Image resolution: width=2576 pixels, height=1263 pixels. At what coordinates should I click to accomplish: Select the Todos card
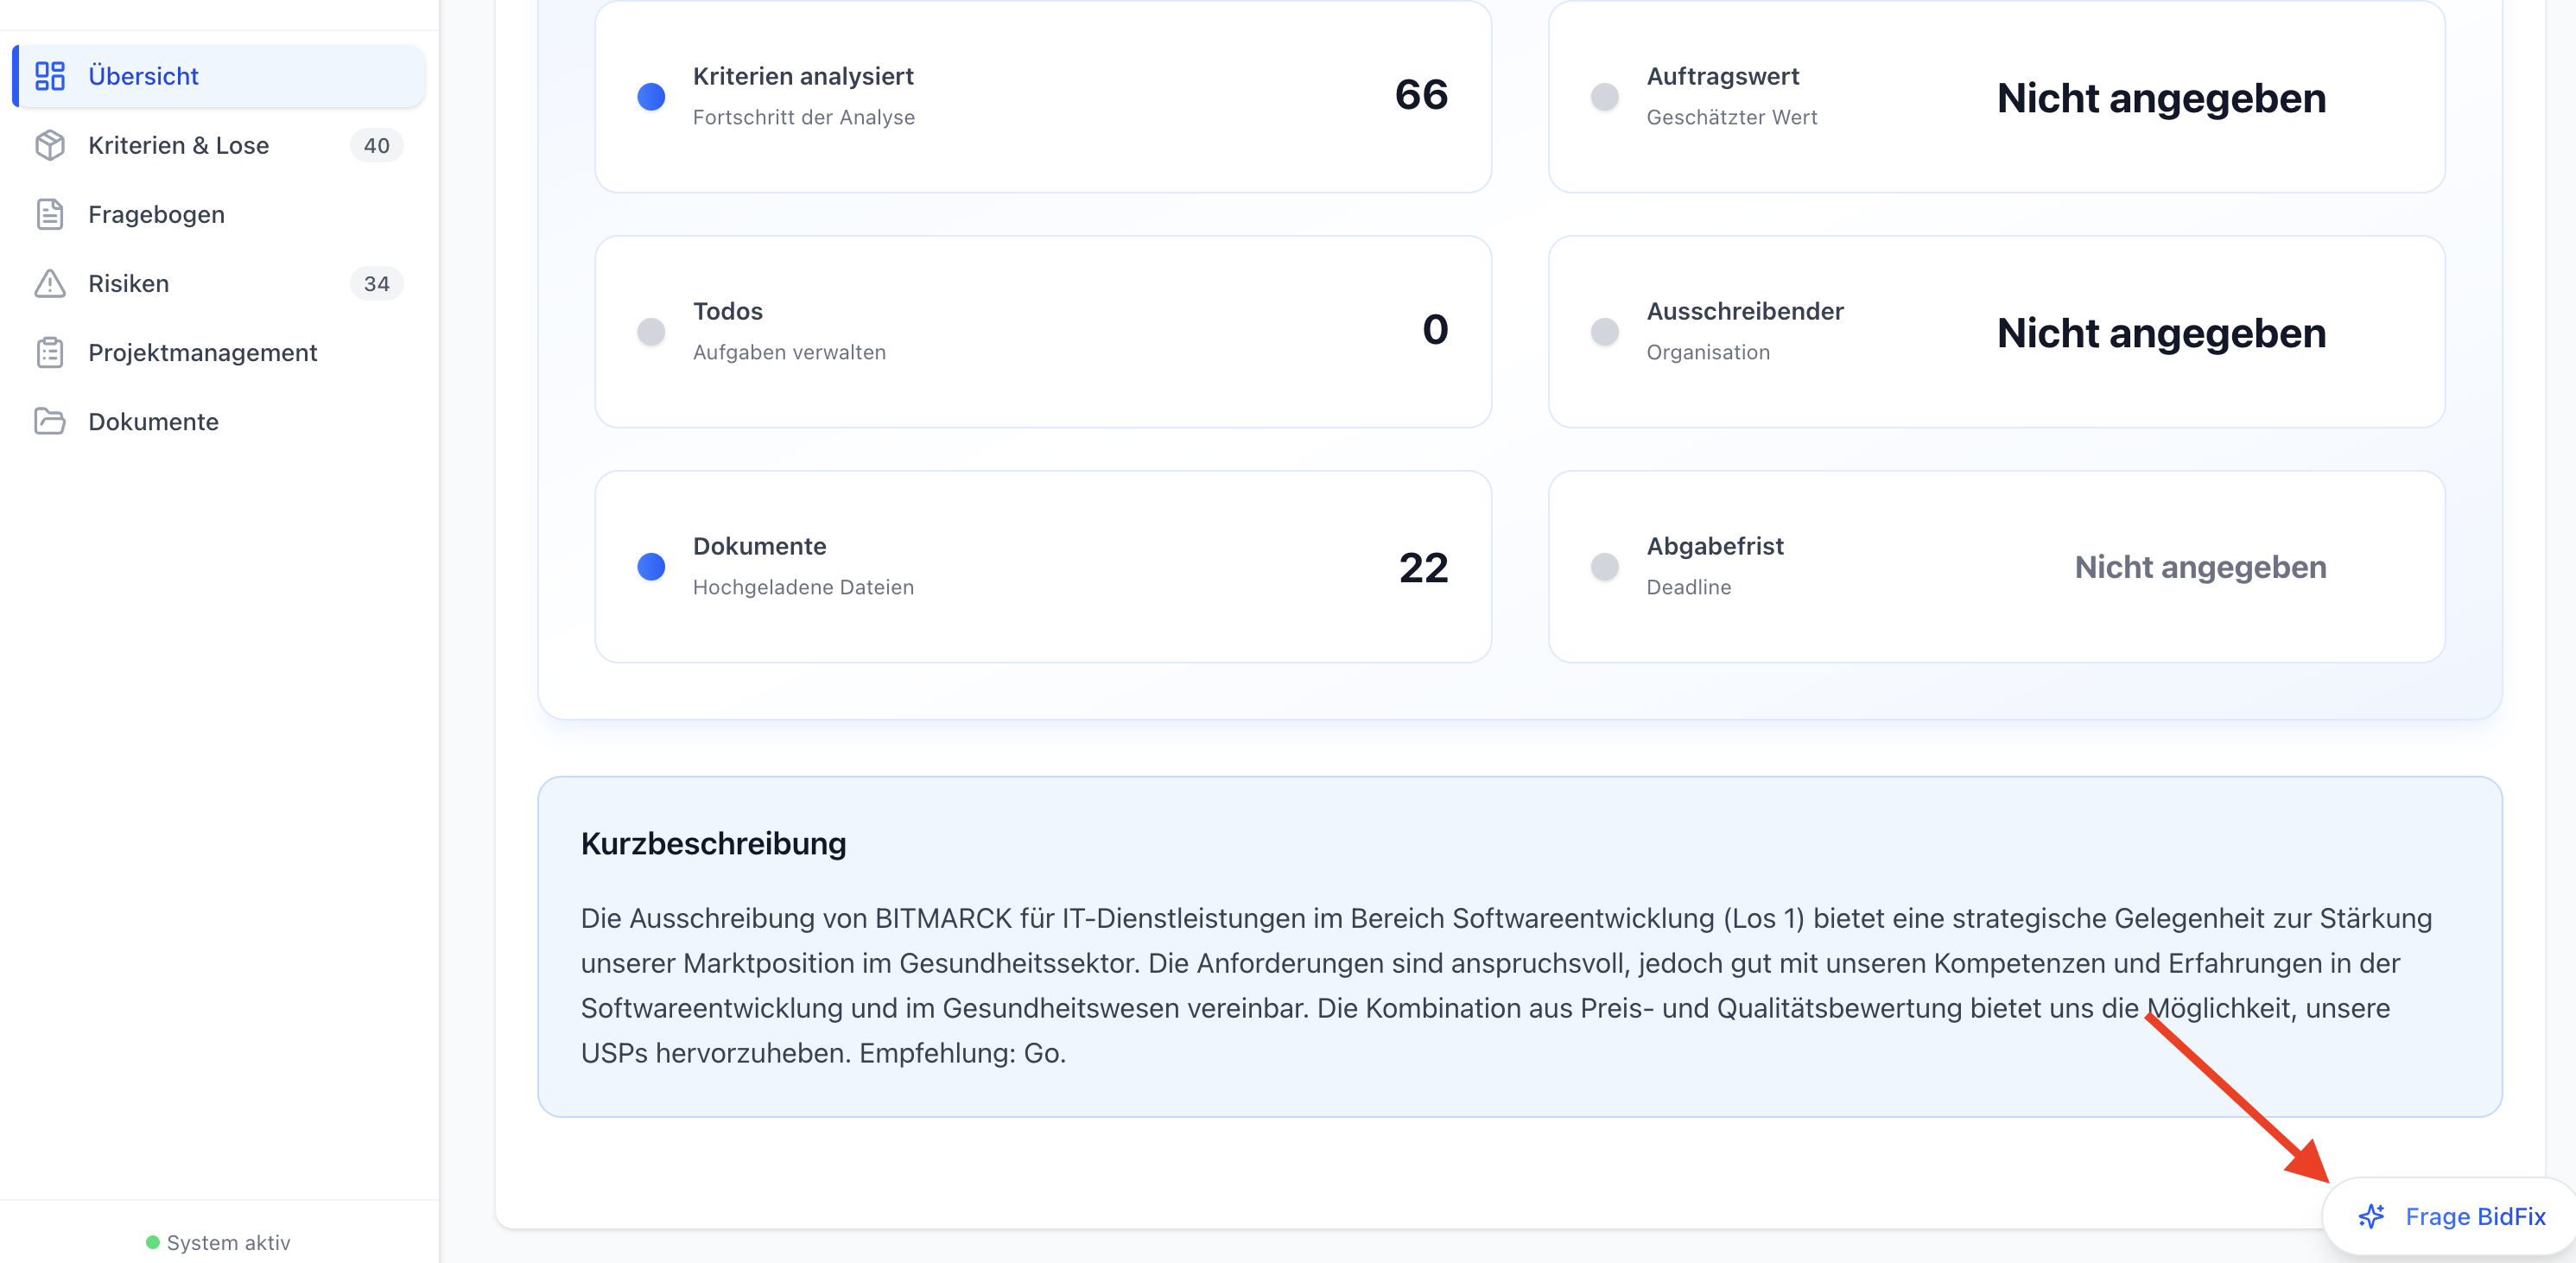pos(1042,331)
